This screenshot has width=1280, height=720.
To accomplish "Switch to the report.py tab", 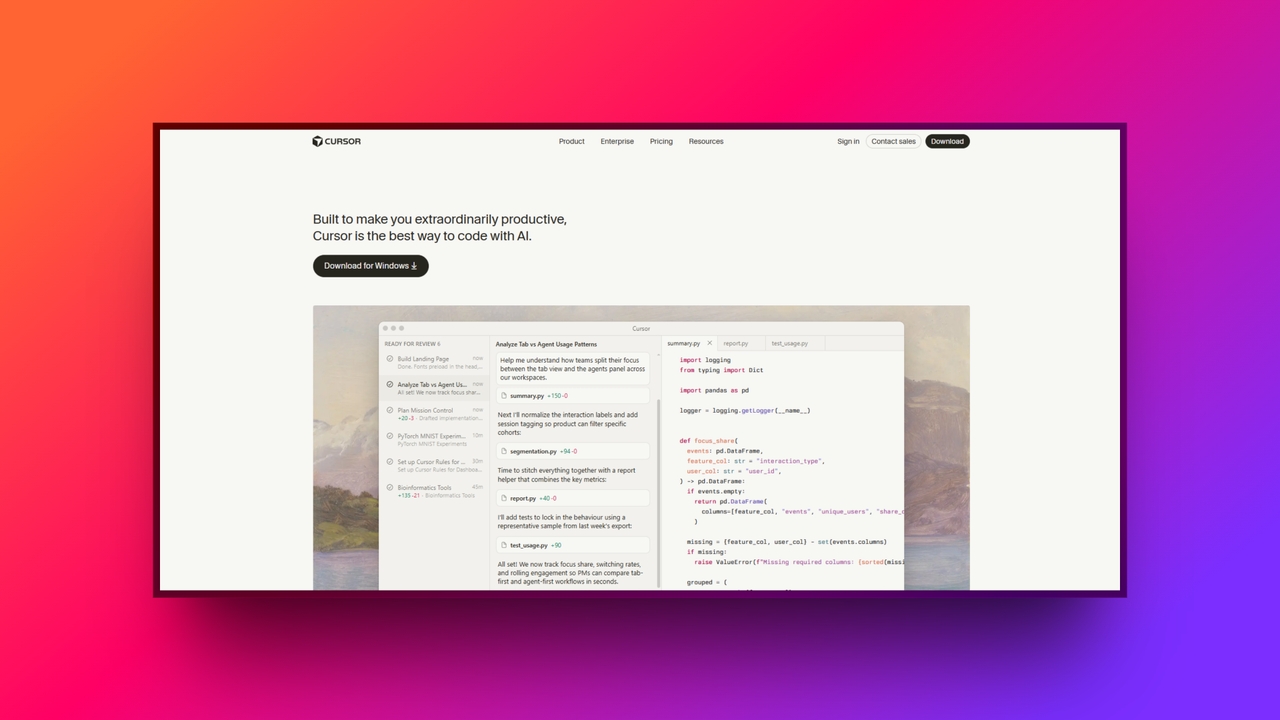I will (x=736, y=343).
